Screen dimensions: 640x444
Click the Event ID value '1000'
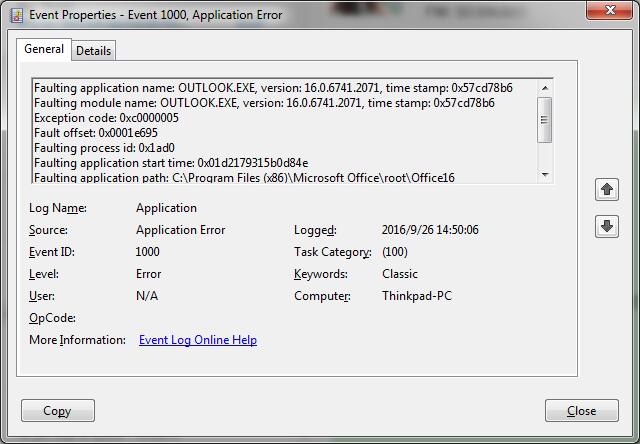point(147,252)
